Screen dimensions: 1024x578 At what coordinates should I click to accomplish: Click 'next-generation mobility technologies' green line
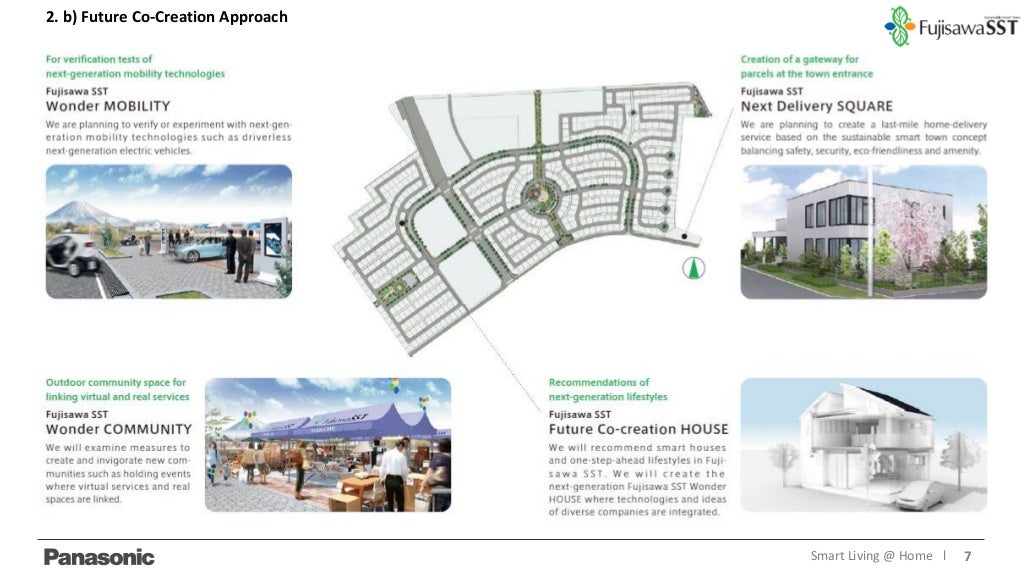135,74
